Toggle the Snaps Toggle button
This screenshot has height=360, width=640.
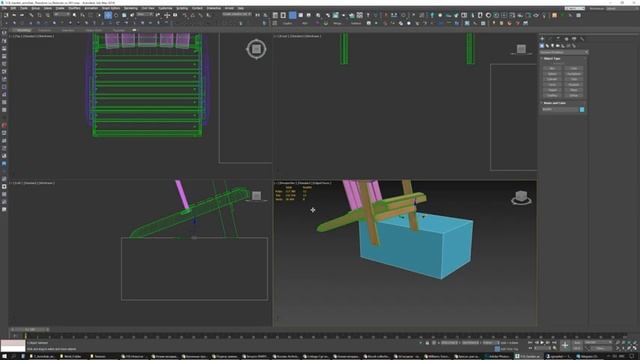[x=184, y=15]
